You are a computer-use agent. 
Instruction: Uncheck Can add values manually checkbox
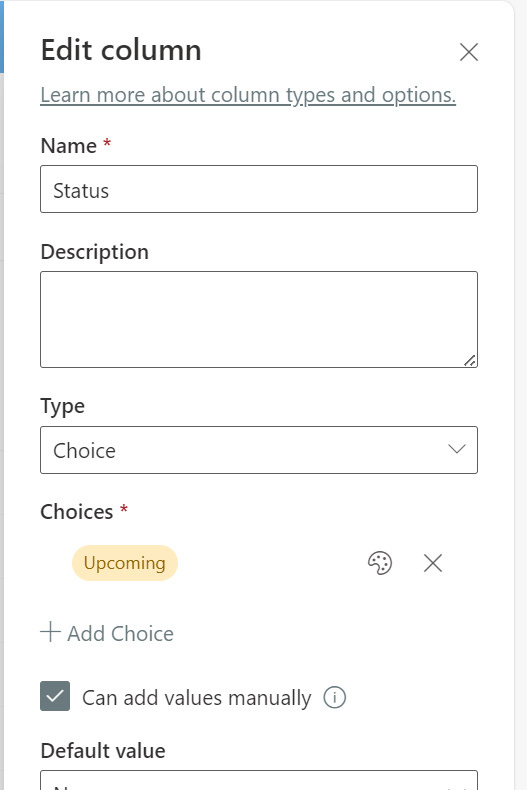tap(55, 696)
